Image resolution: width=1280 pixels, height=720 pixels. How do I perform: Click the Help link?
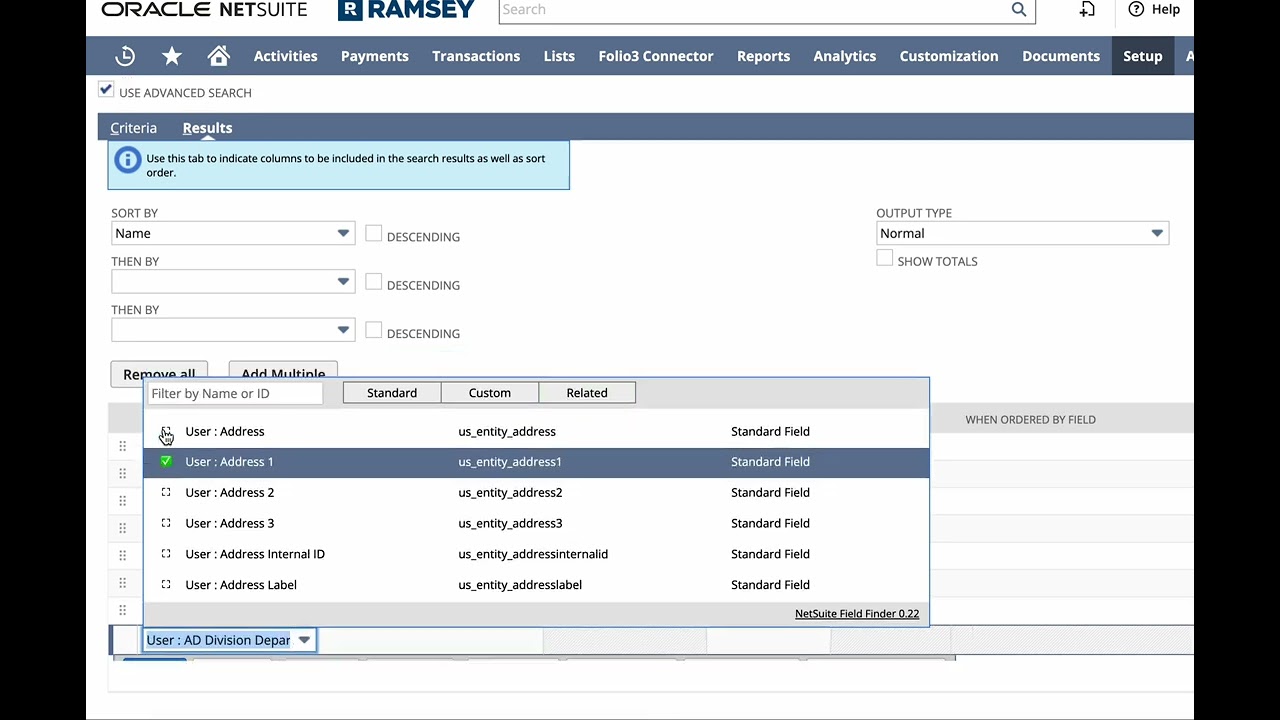tap(1166, 9)
